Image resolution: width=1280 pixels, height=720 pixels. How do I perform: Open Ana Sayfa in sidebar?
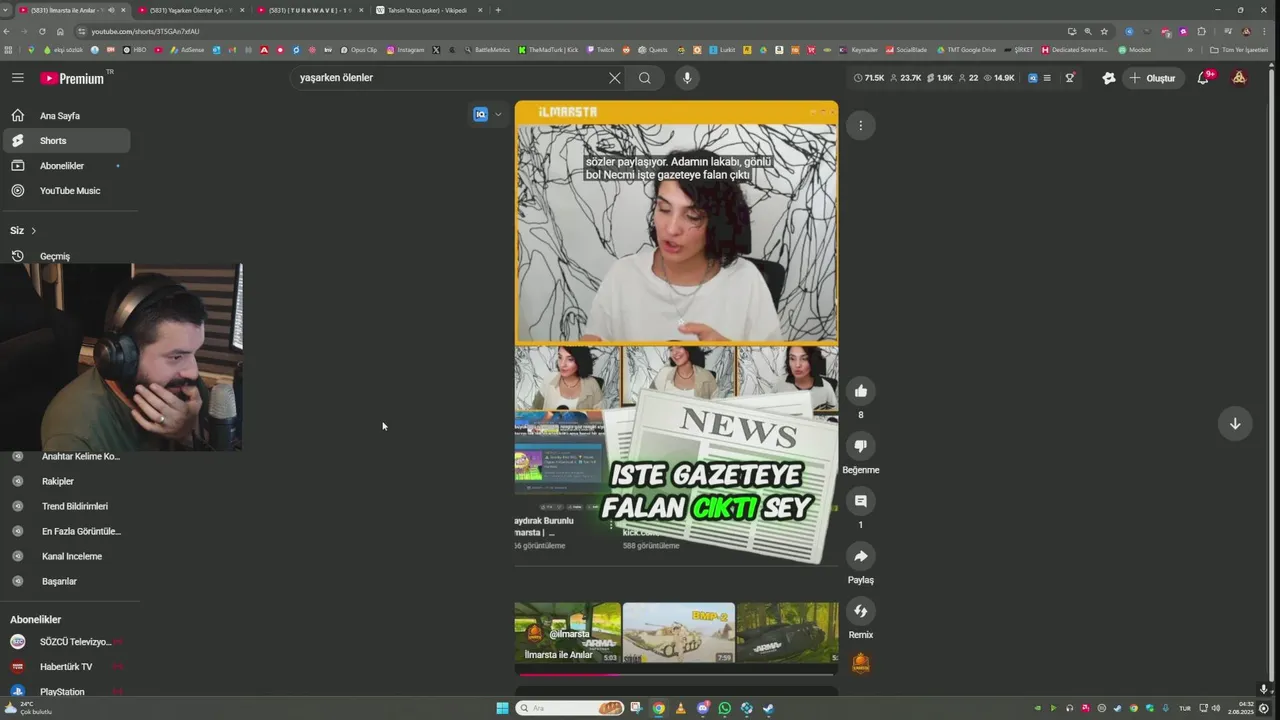coord(66,116)
